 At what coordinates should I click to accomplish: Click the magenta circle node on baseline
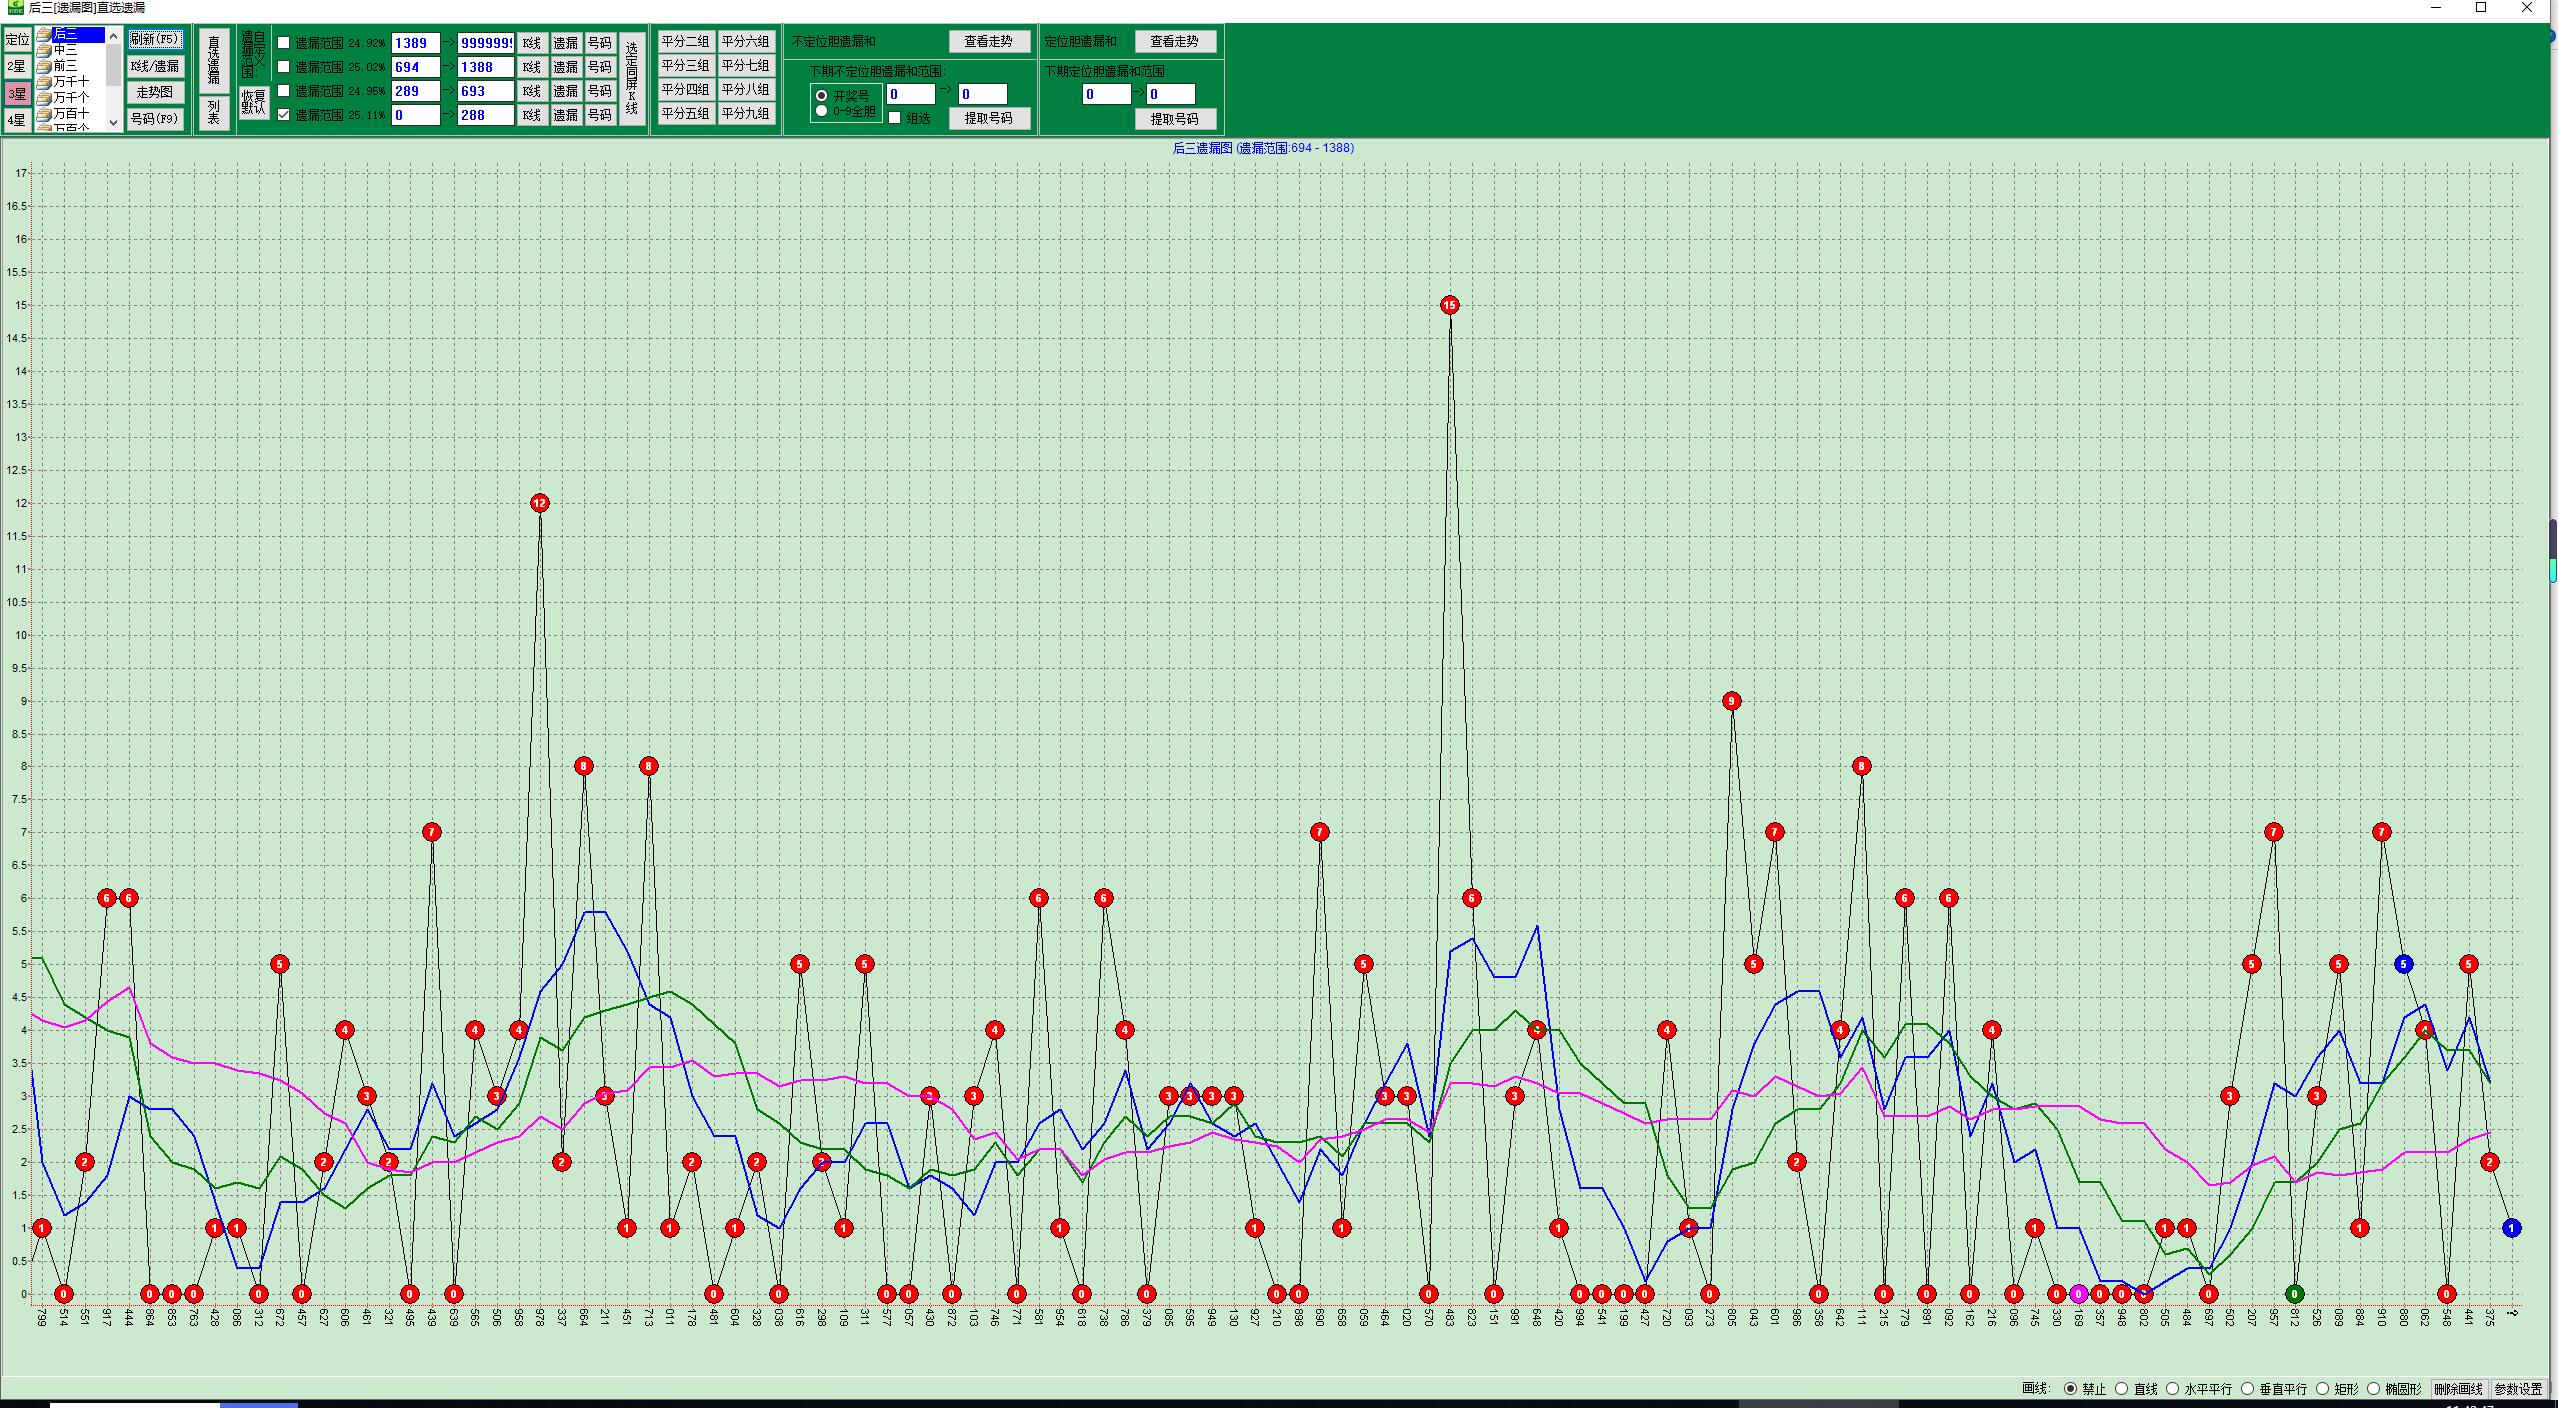coord(2078,1294)
